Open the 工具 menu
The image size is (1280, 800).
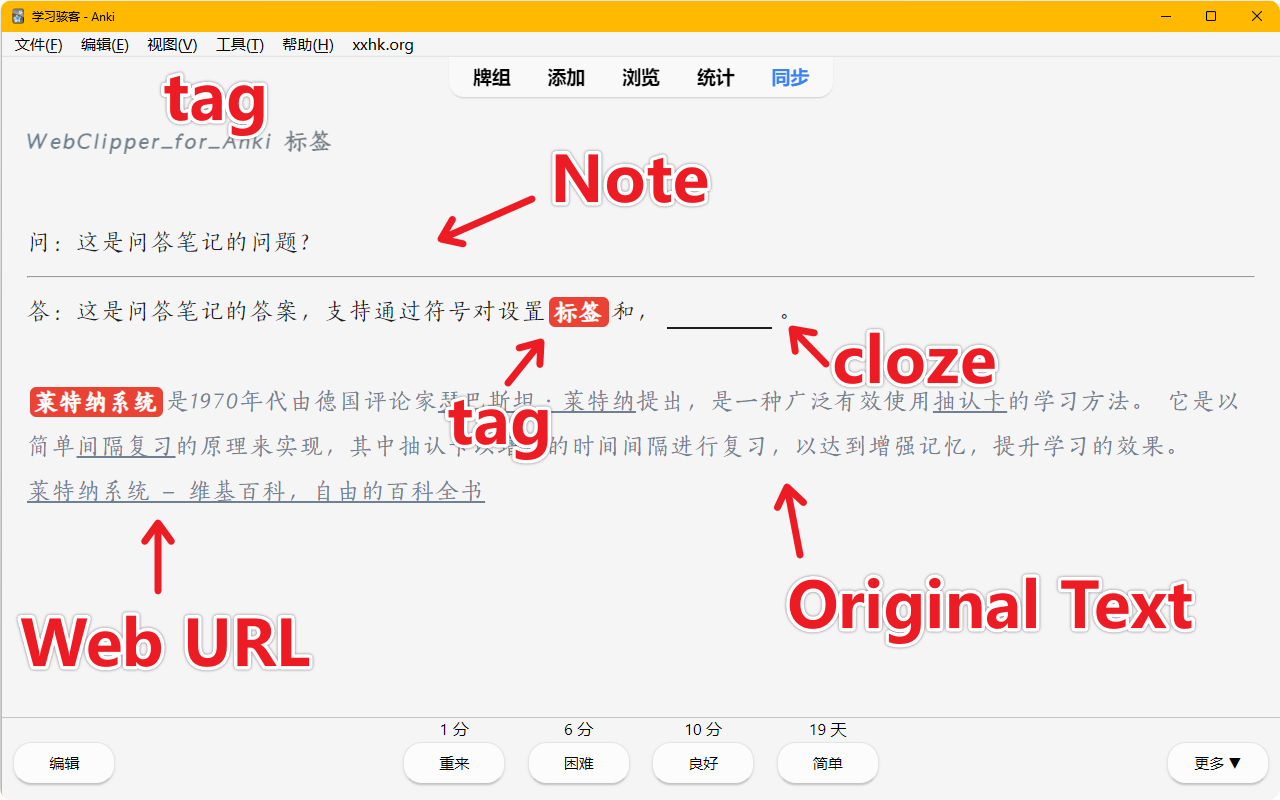tap(239, 44)
